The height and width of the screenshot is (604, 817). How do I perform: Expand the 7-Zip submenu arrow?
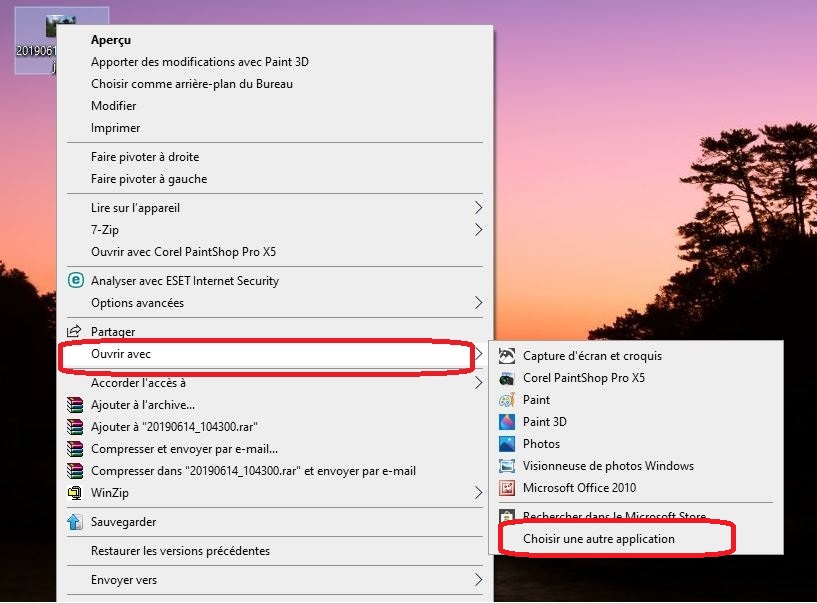(x=478, y=229)
